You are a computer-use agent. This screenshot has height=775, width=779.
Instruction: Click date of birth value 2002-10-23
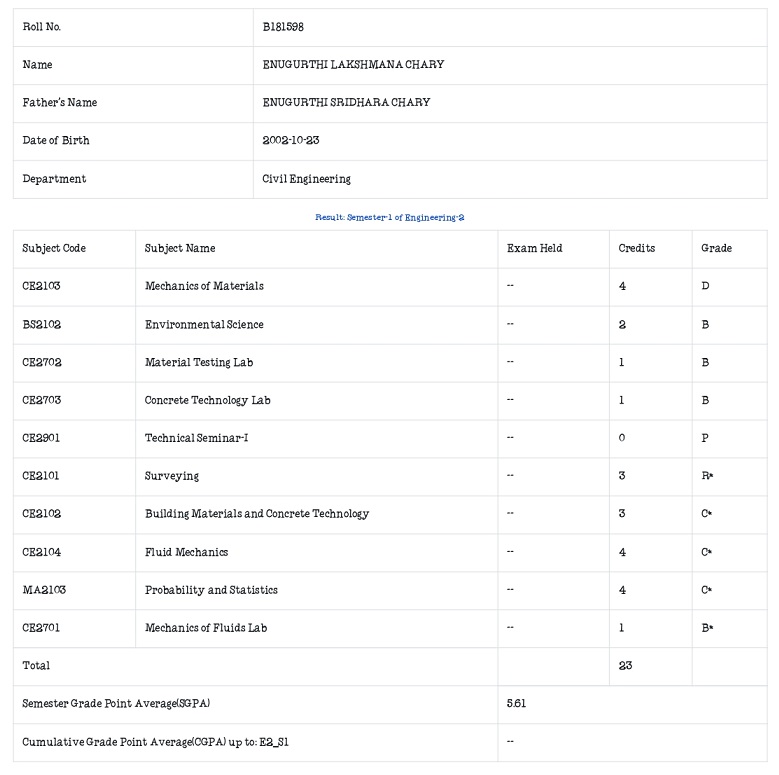pos(291,140)
